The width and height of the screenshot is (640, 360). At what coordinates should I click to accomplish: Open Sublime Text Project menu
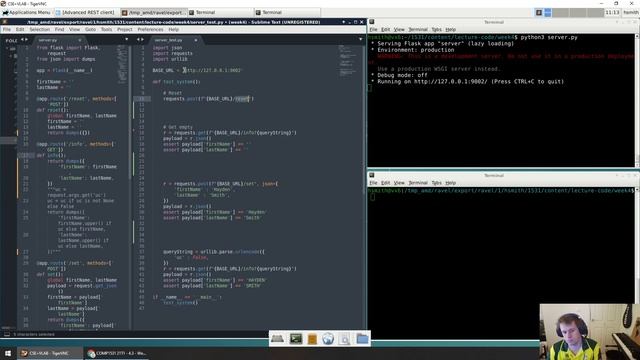click(124, 29)
